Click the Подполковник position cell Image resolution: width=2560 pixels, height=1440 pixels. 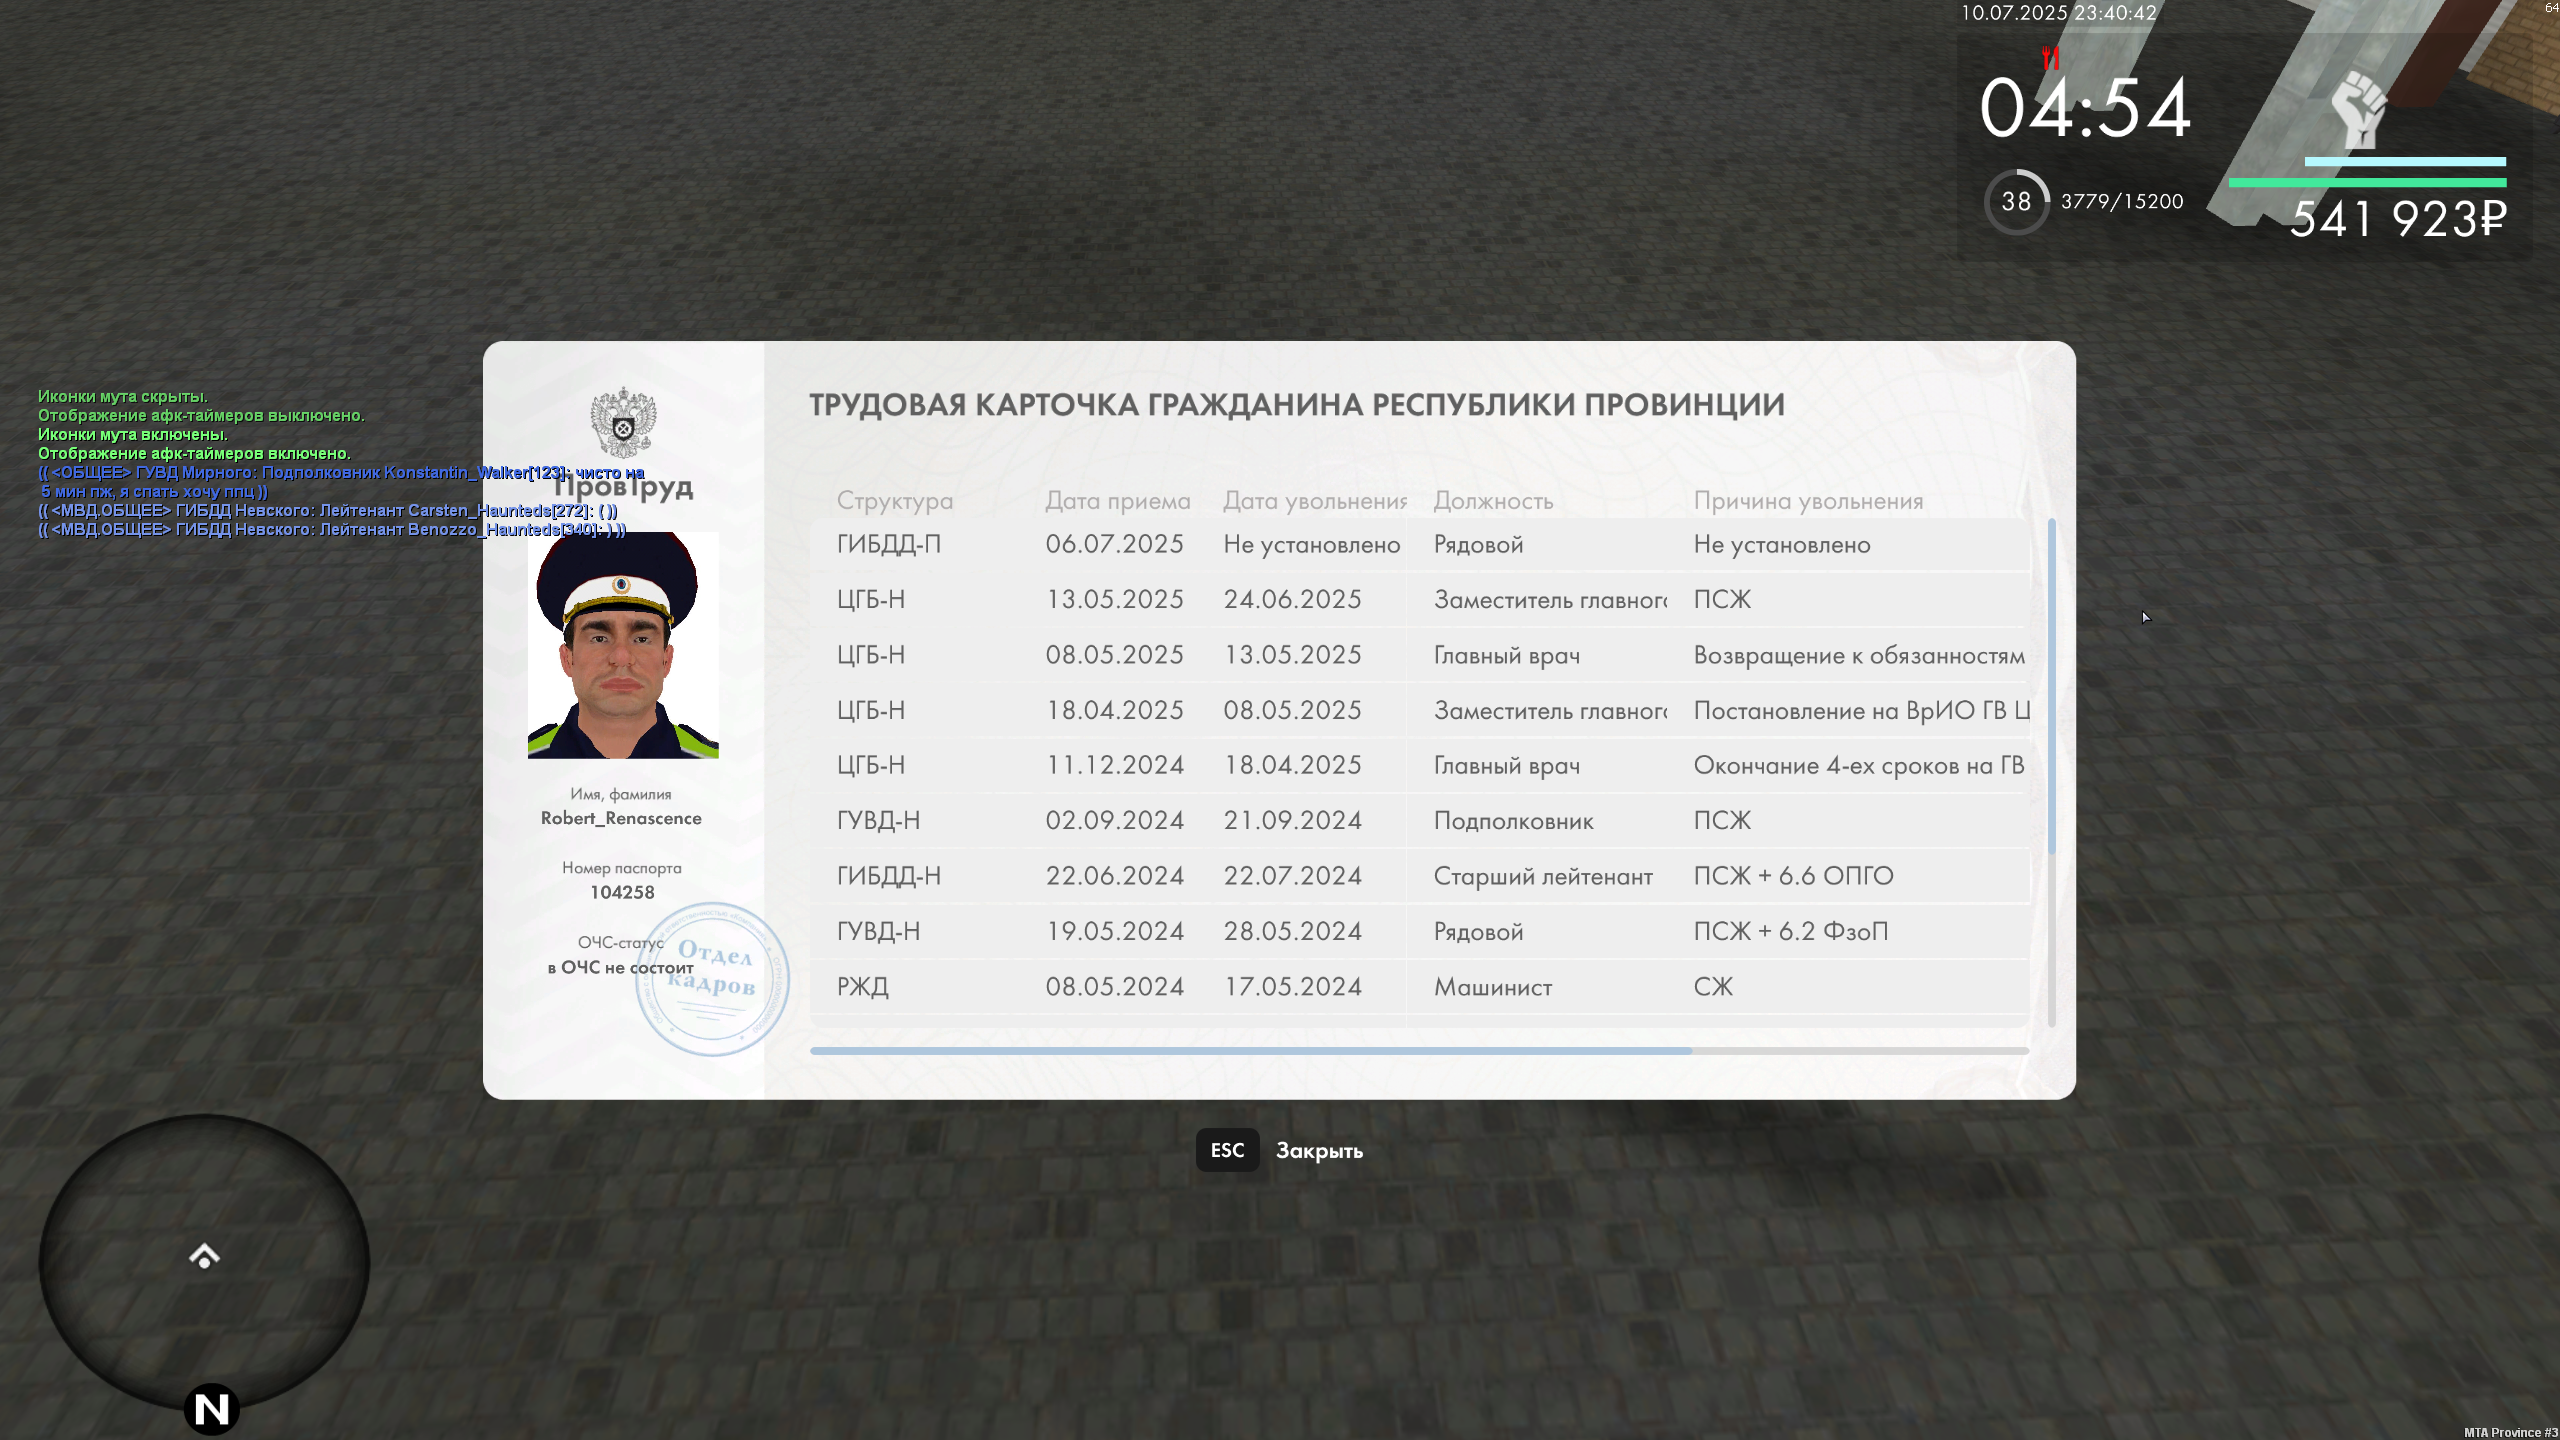[1513, 822]
